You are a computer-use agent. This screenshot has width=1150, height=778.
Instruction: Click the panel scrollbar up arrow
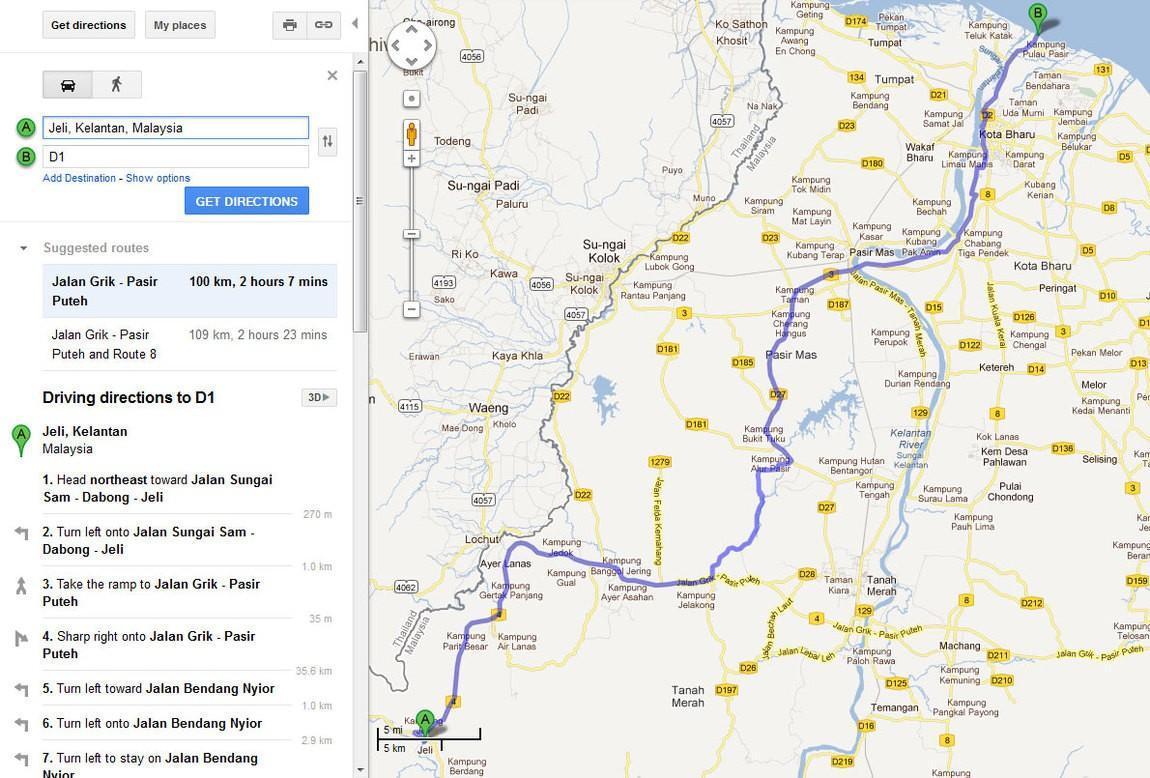[x=360, y=62]
